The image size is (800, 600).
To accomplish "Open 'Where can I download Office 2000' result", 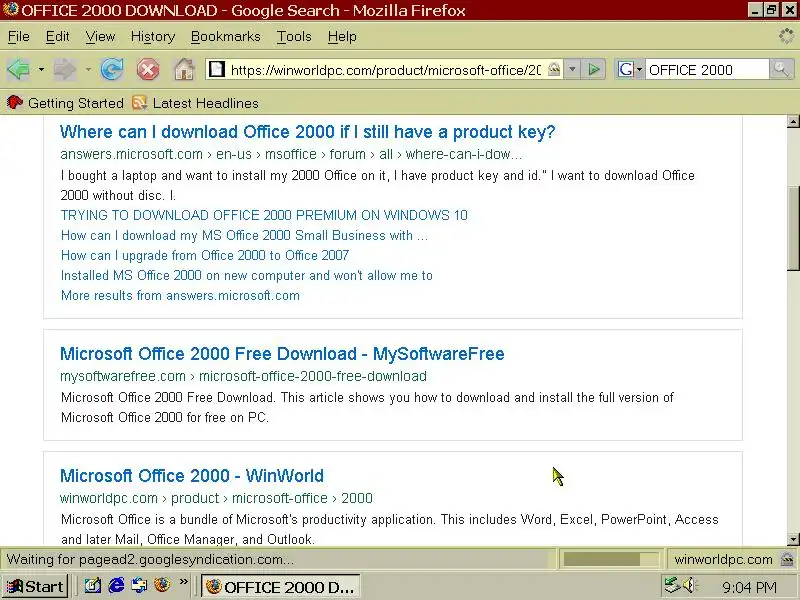I will pyautogui.click(x=307, y=132).
